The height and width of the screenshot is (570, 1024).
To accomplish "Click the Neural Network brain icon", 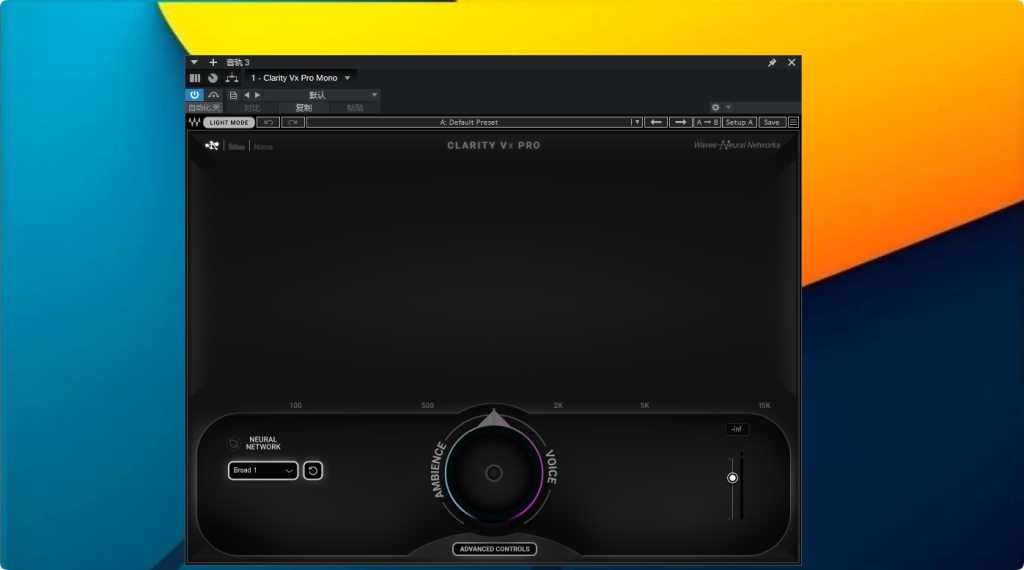I will pyautogui.click(x=234, y=444).
